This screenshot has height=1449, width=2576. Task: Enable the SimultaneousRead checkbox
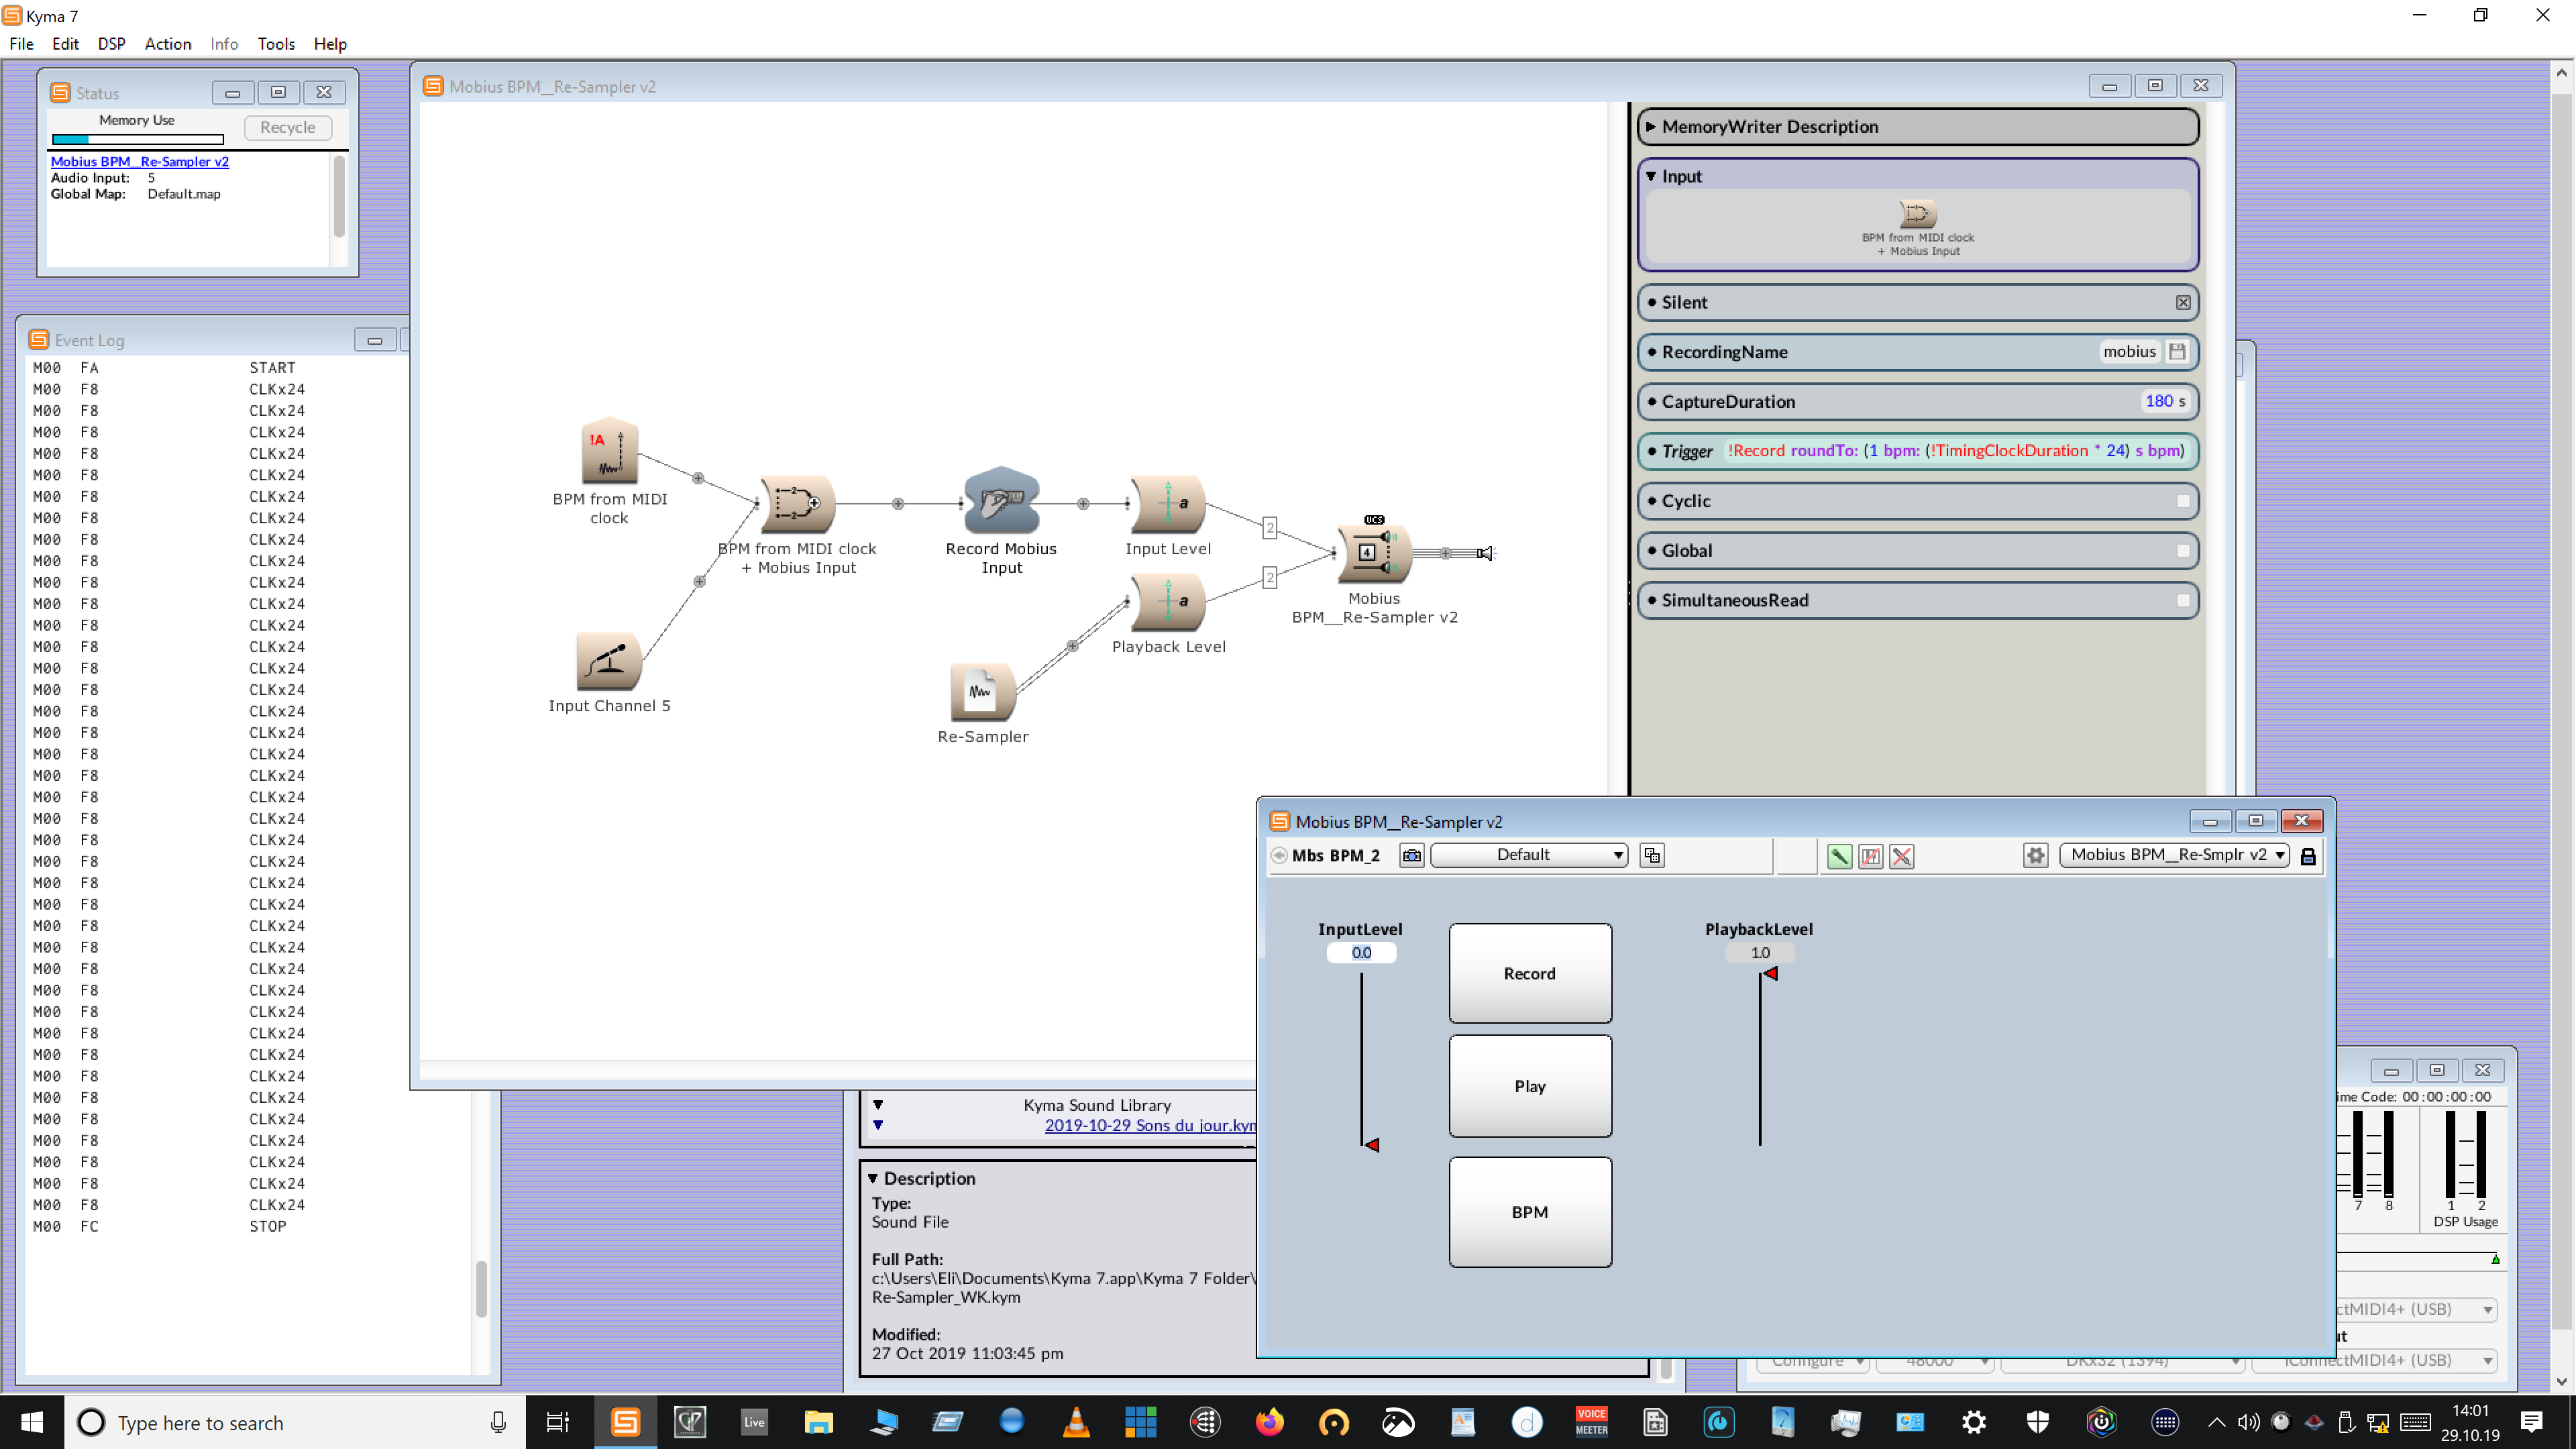pyautogui.click(x=2183, y=600)
